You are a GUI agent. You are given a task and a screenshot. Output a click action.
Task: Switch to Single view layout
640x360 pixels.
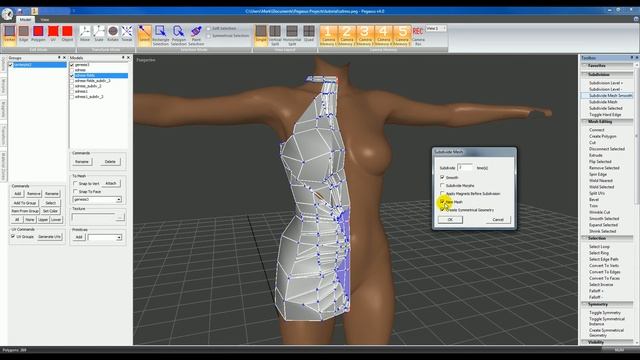(261, 33)
